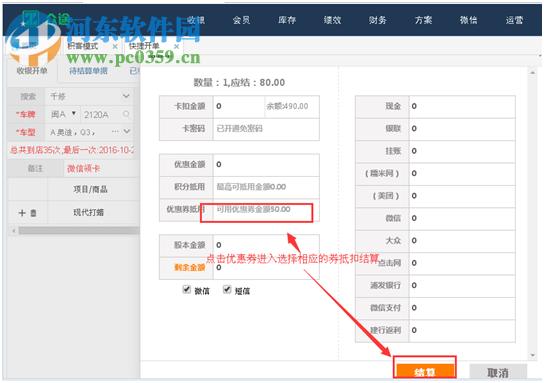544x383 pixels.
Task: Click the 总共到店35次 visit summary text
Action: (71, 150)
